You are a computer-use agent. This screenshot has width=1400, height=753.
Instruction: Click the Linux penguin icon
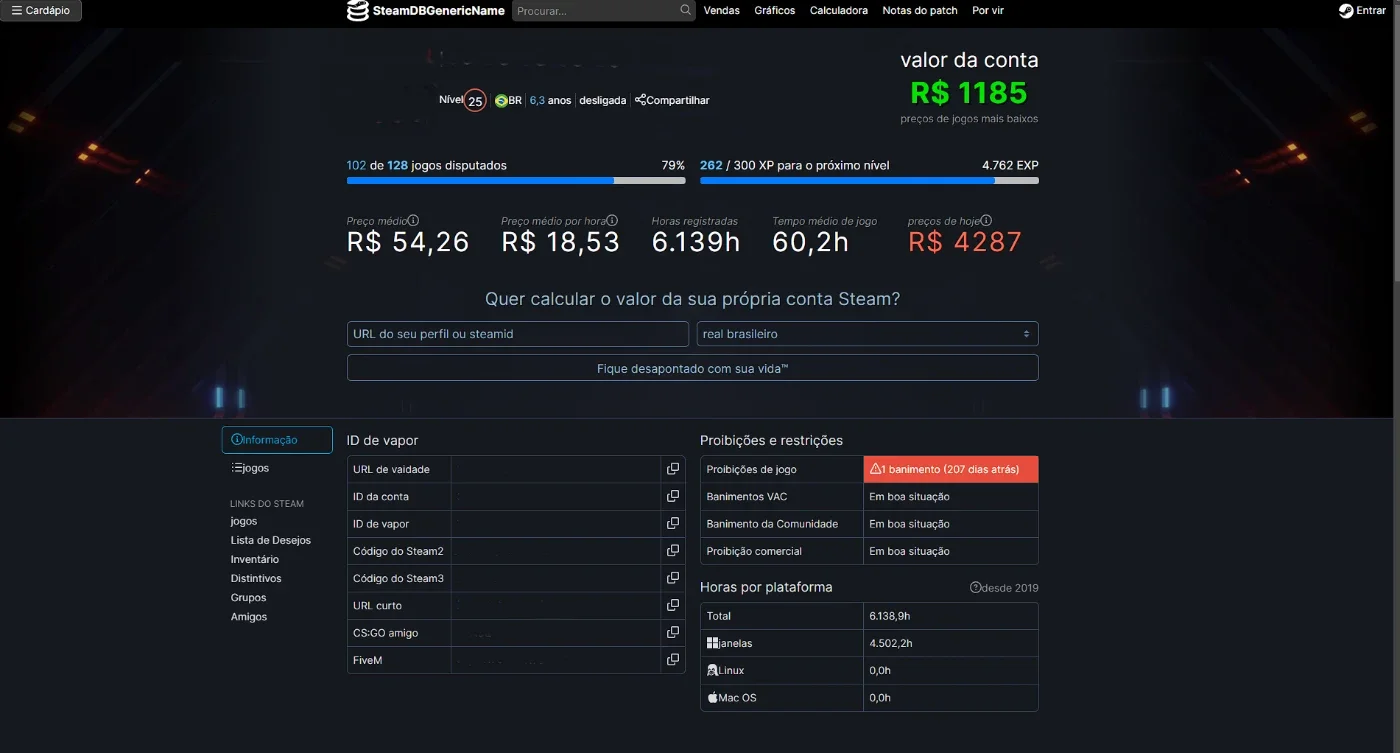click(x=712, y=671)
